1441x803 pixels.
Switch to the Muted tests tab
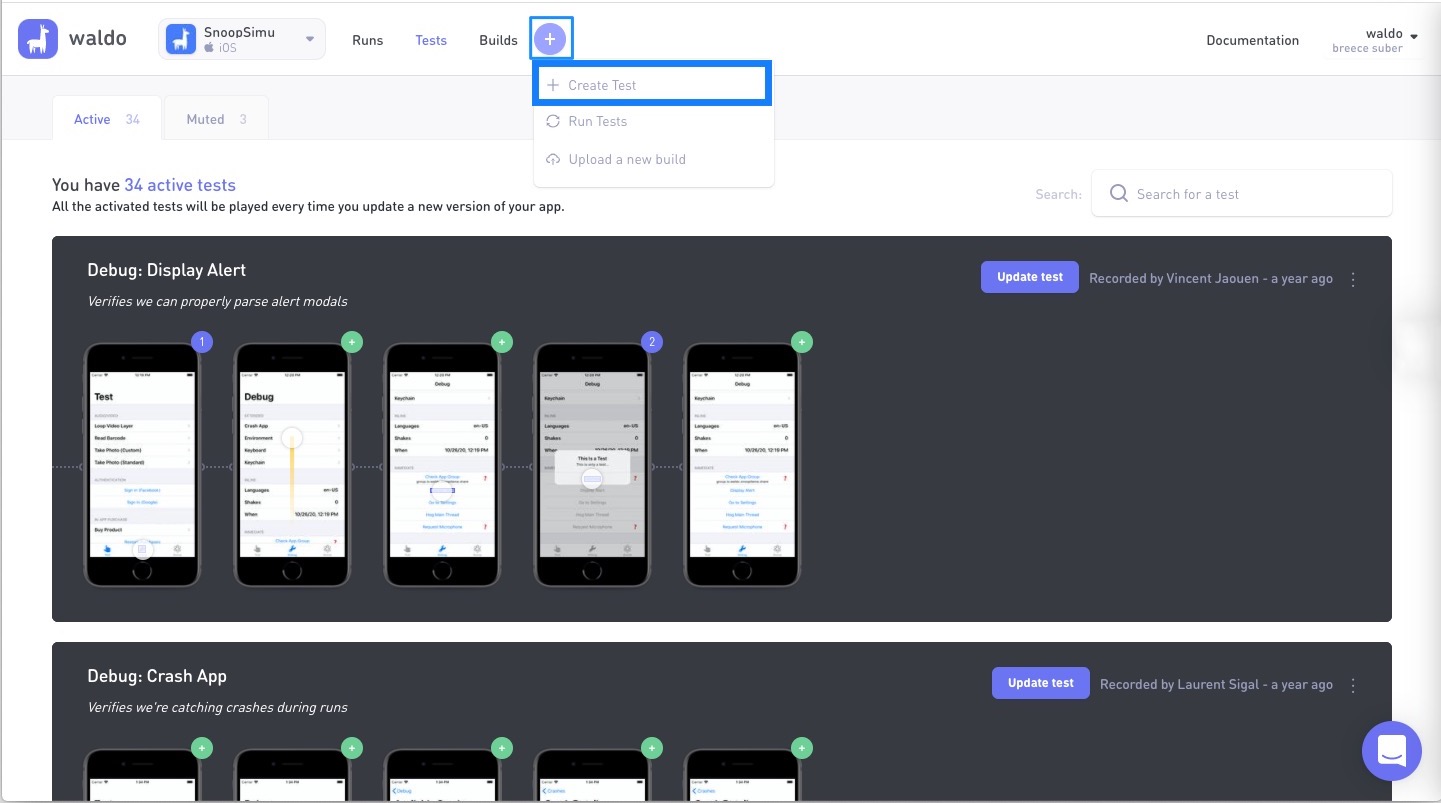click(x=216, y=119)
